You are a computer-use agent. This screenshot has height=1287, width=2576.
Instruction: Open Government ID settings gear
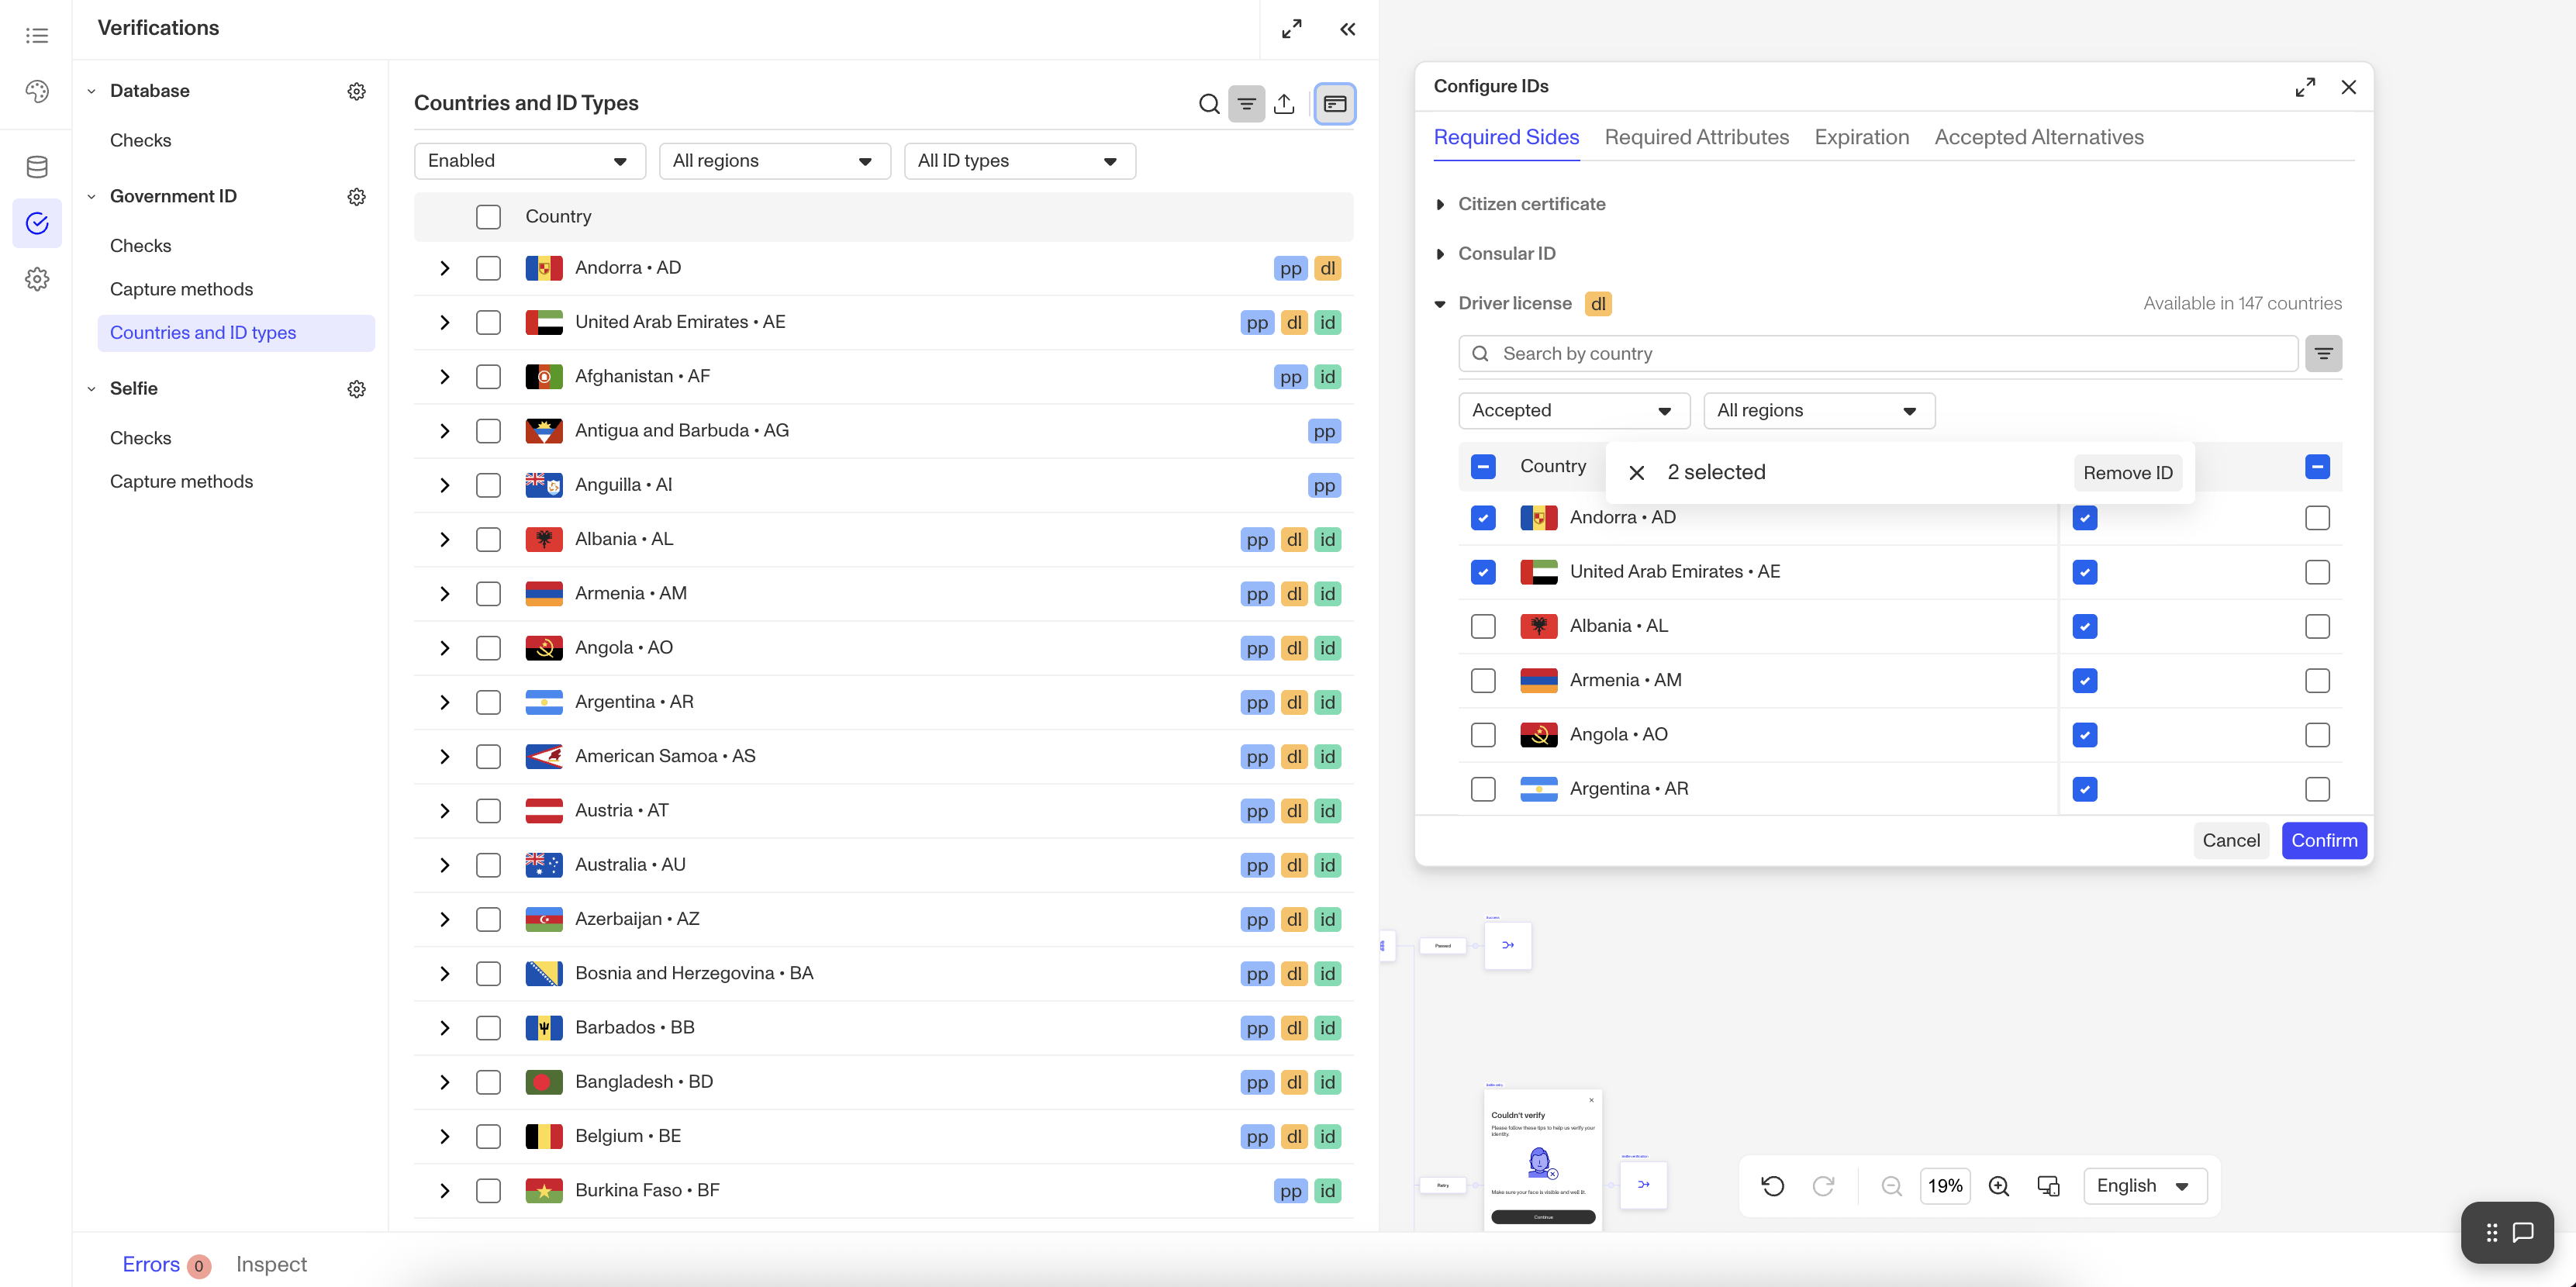pyautogui.click(x=356, y=197)
